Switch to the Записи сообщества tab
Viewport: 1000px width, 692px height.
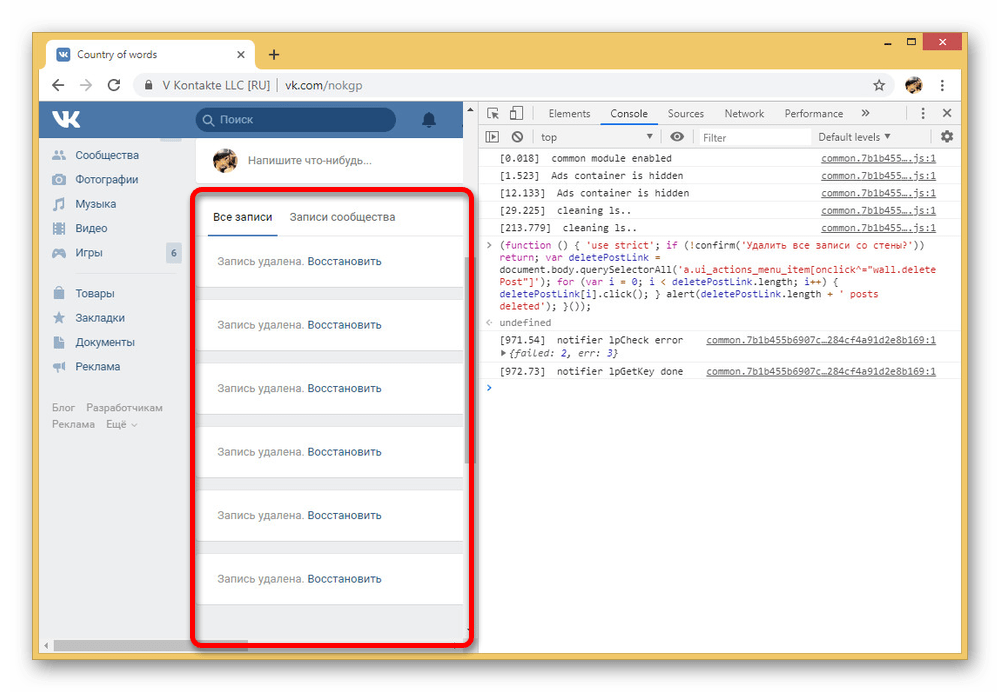(342, 217)
